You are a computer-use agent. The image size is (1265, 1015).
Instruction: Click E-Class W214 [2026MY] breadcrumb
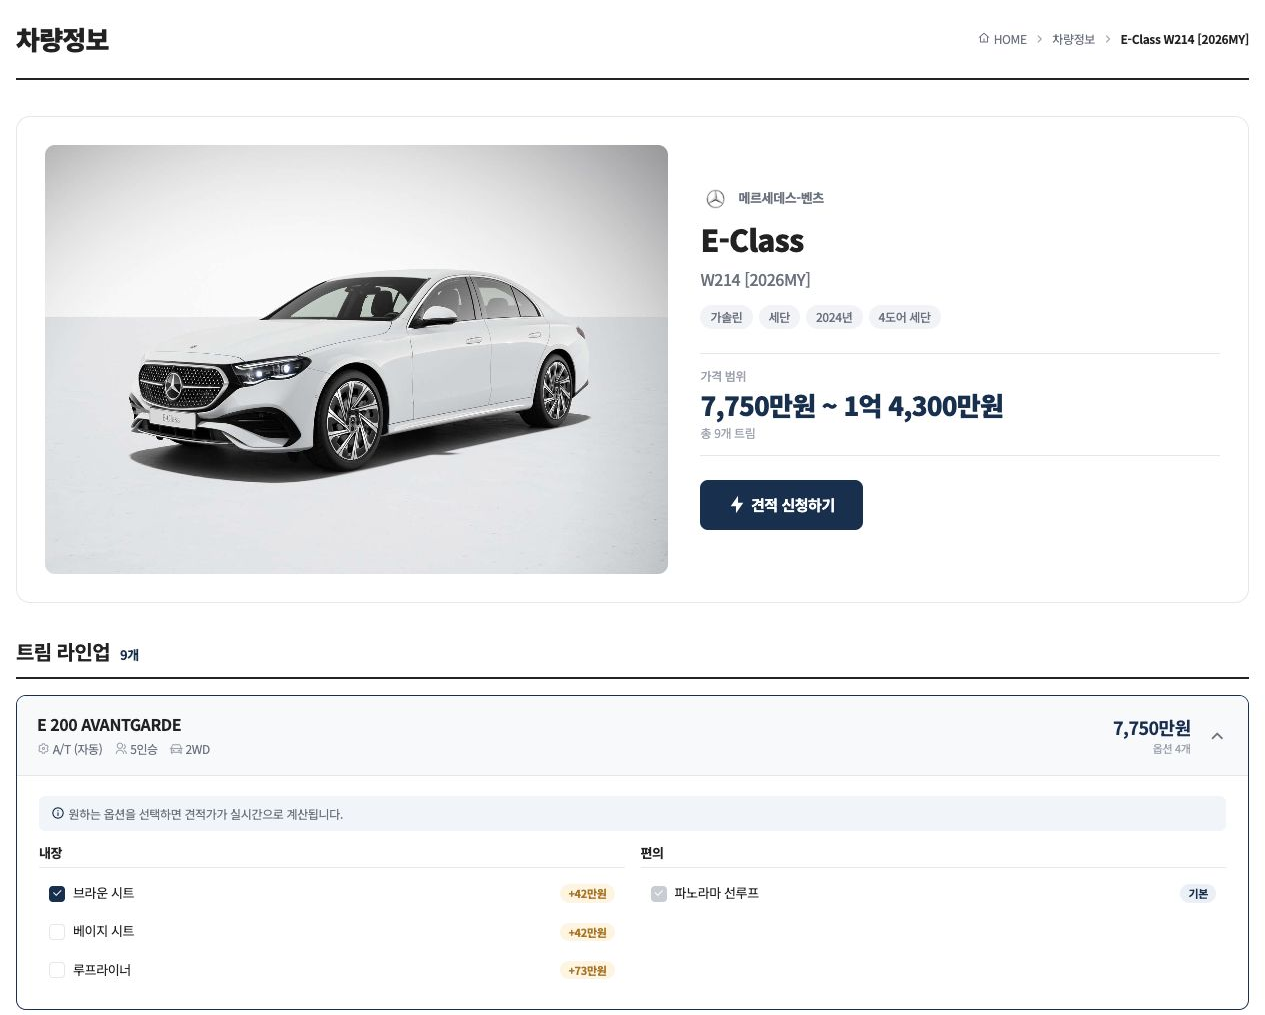point(1184,40)
